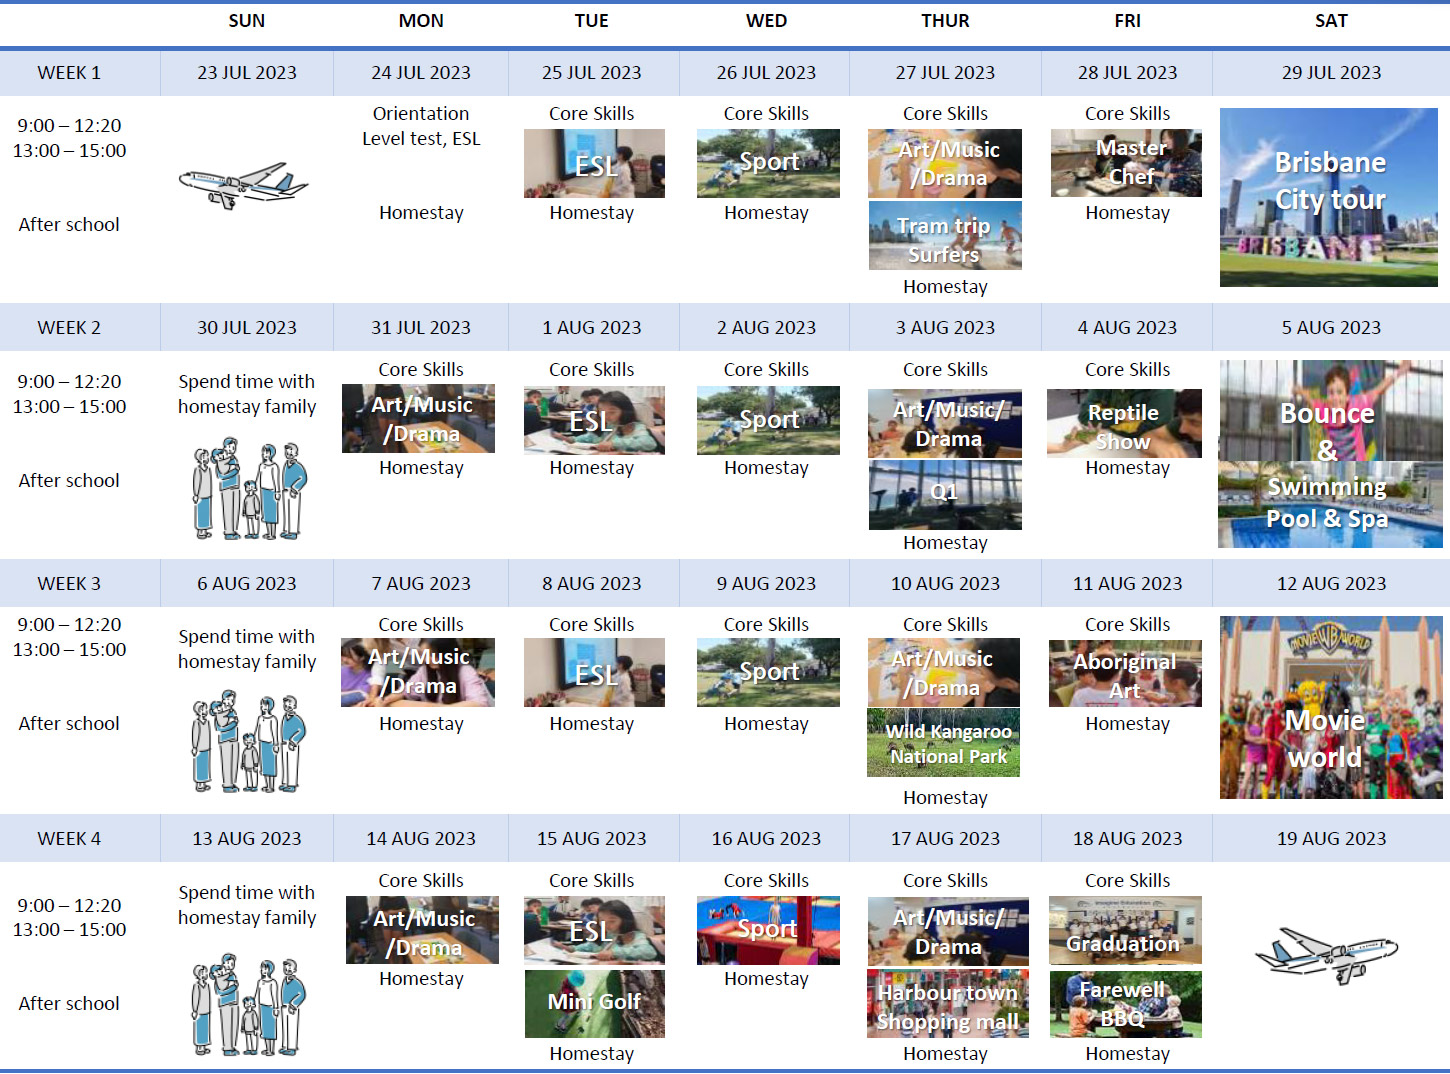Select the Sport thumbnail on 16 AUG 2023

pos(768,930)
